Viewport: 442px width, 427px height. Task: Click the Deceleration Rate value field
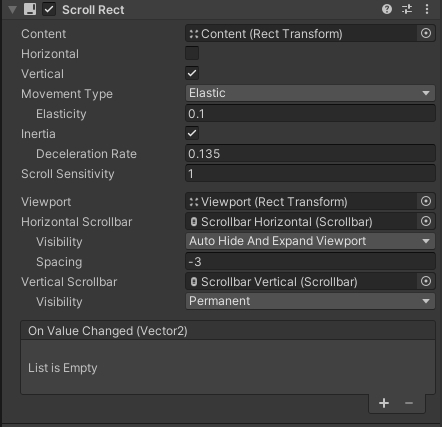(310, 154)
